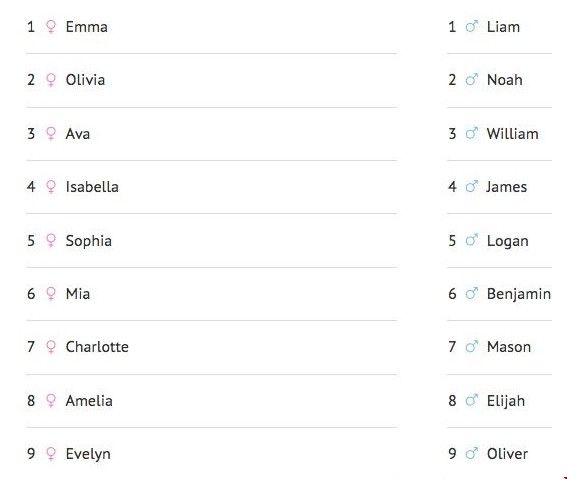Viewport: 567px width, 479px height.
Task: Select the name James
Action: [506, 187]
